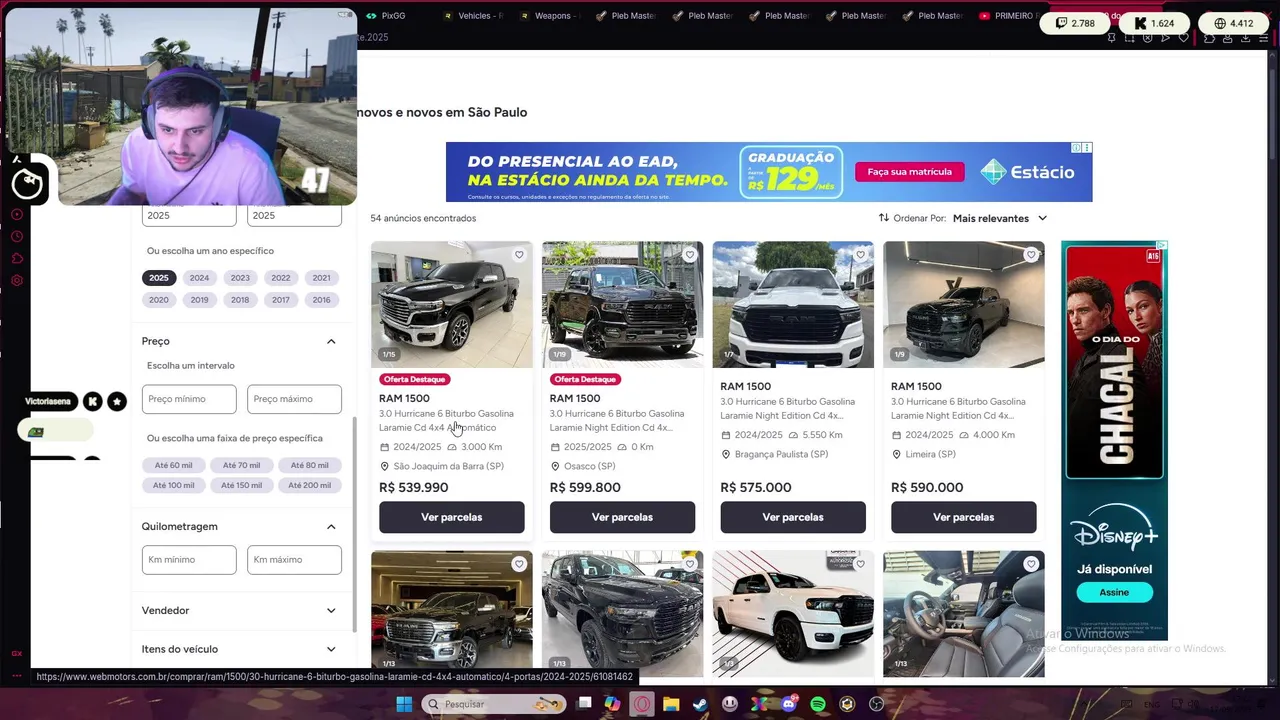
Task: Click the Km mínimo input field
Action: (189, 560)
